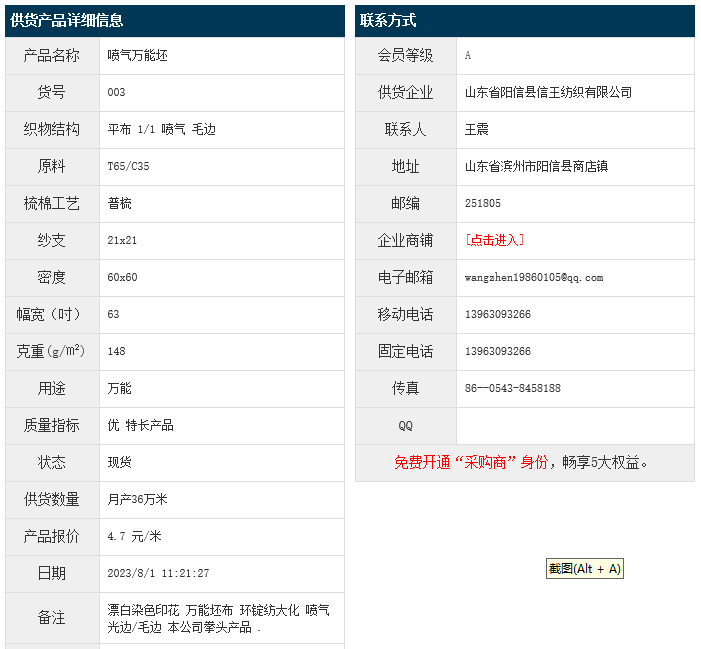Click the email address wangzhen19860105@qq.com
Screen dimensions: 701x649
(x=534, y=277)
